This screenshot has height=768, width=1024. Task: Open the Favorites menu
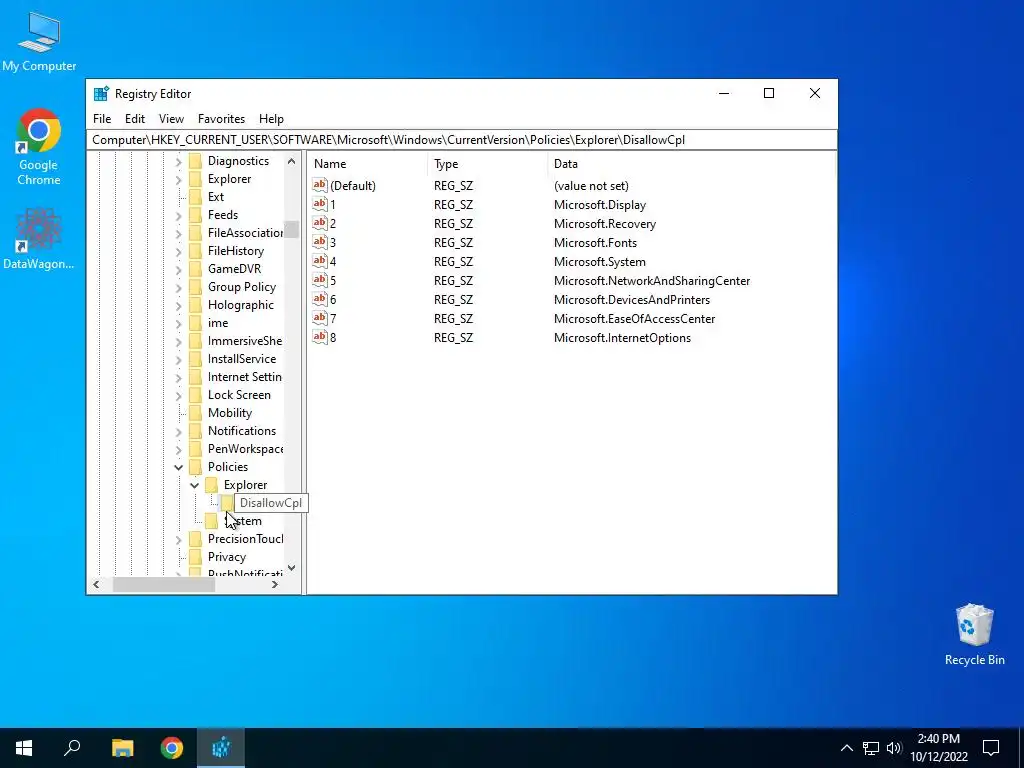(221, 119)
